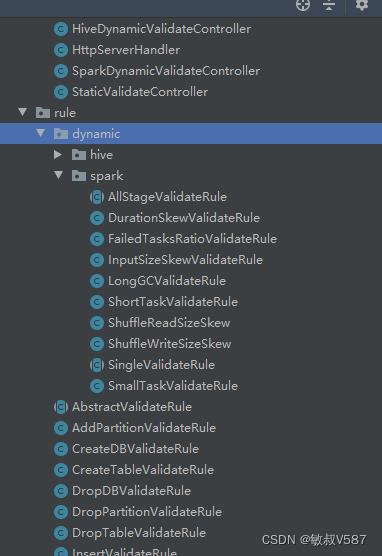382x556 pixels.
Task: Click class icon of DropPartitionValidateRule
Action: pyautogui.click(x=61, y=512)
